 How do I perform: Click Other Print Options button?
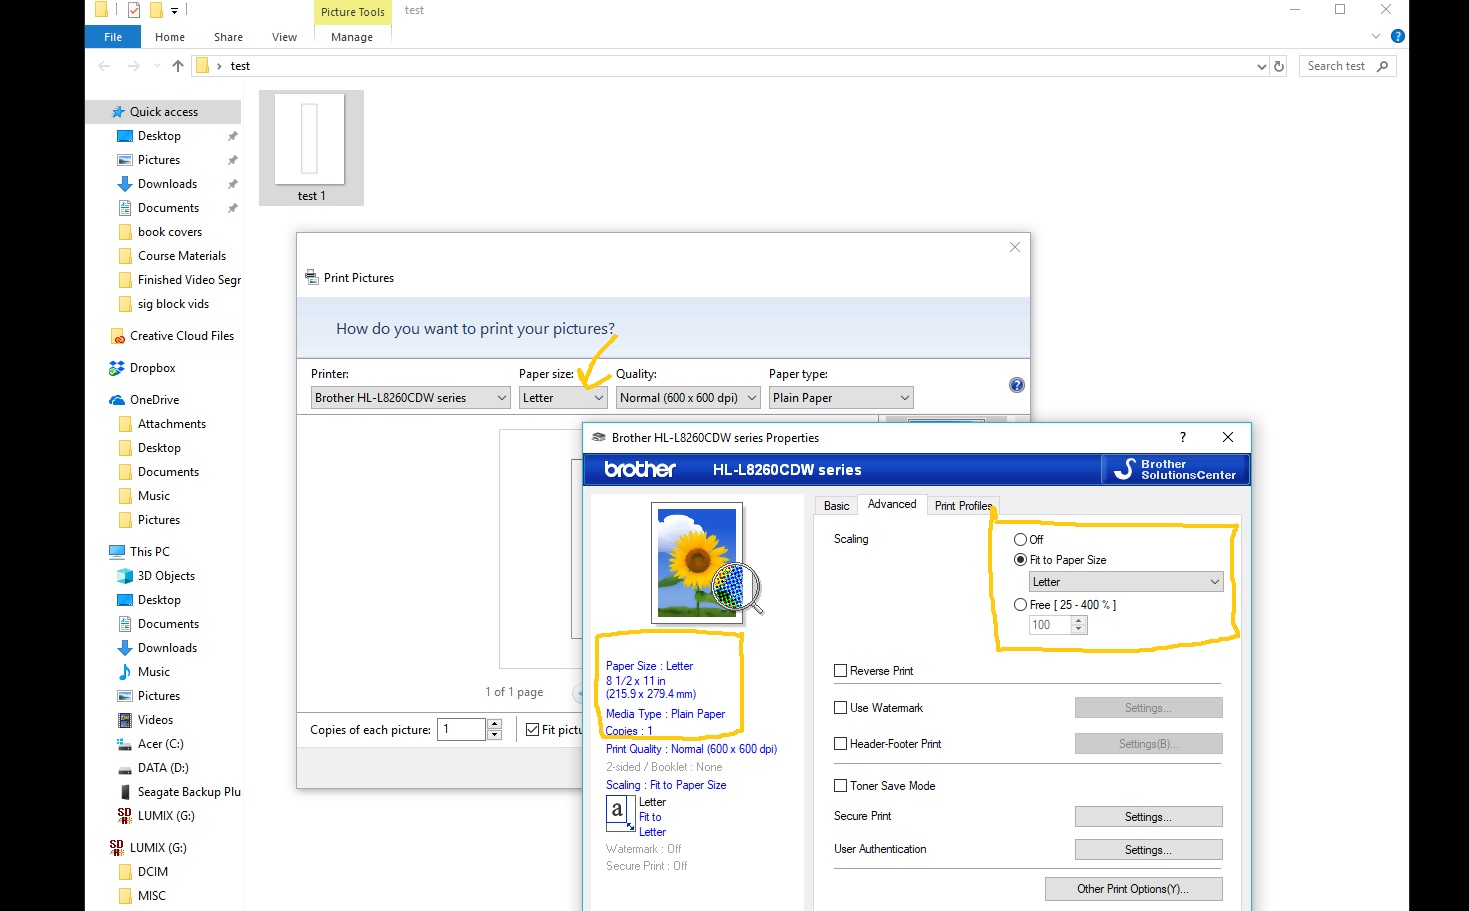click(x=1133, y=889)
